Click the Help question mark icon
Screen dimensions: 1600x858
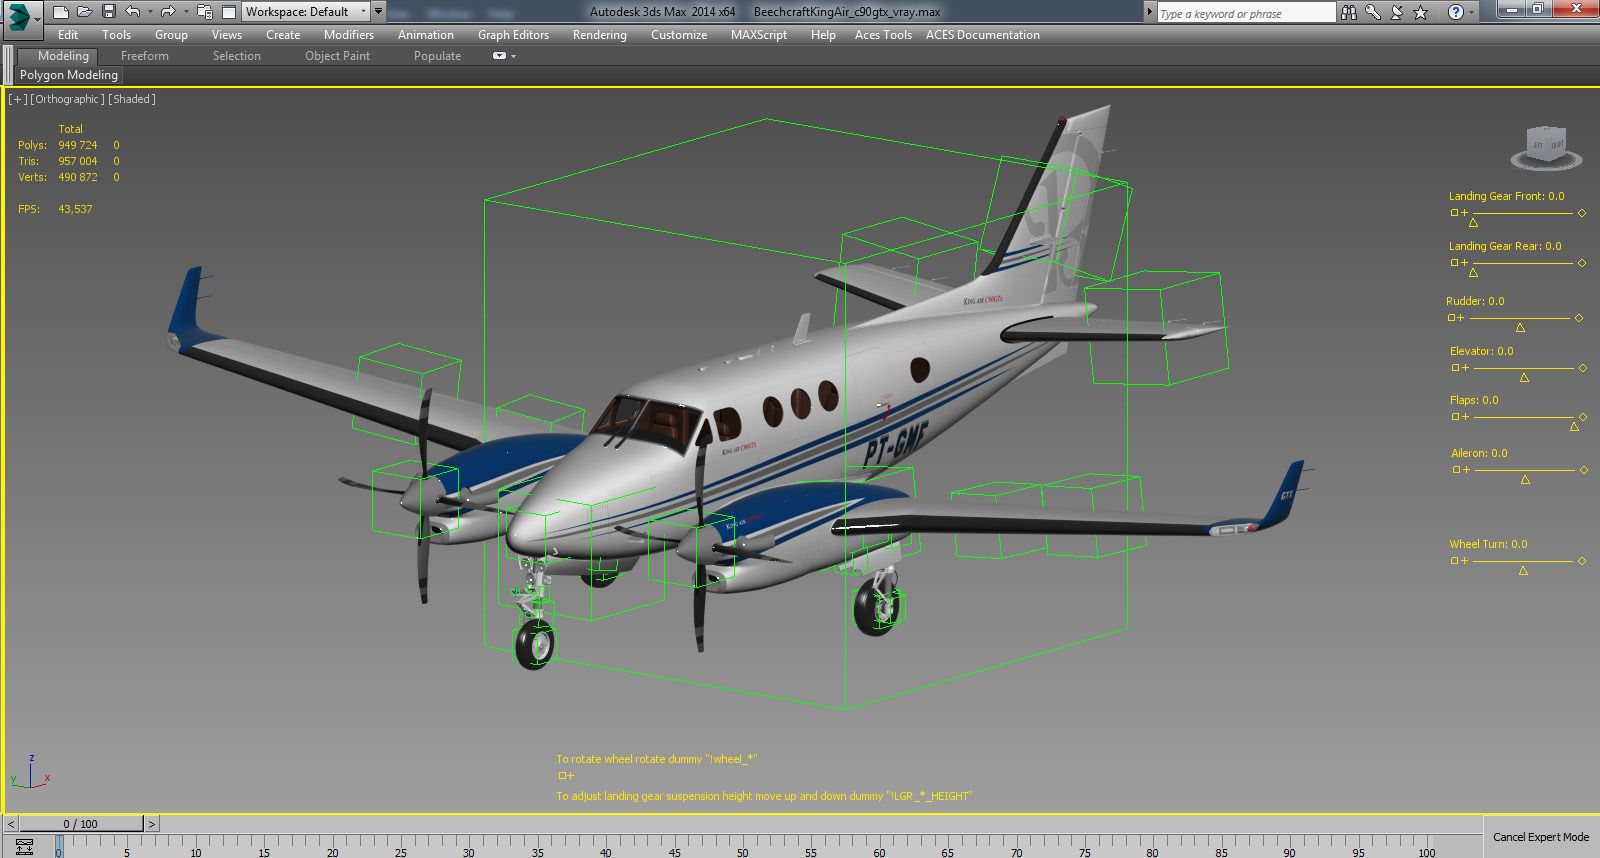[1456, 12]
